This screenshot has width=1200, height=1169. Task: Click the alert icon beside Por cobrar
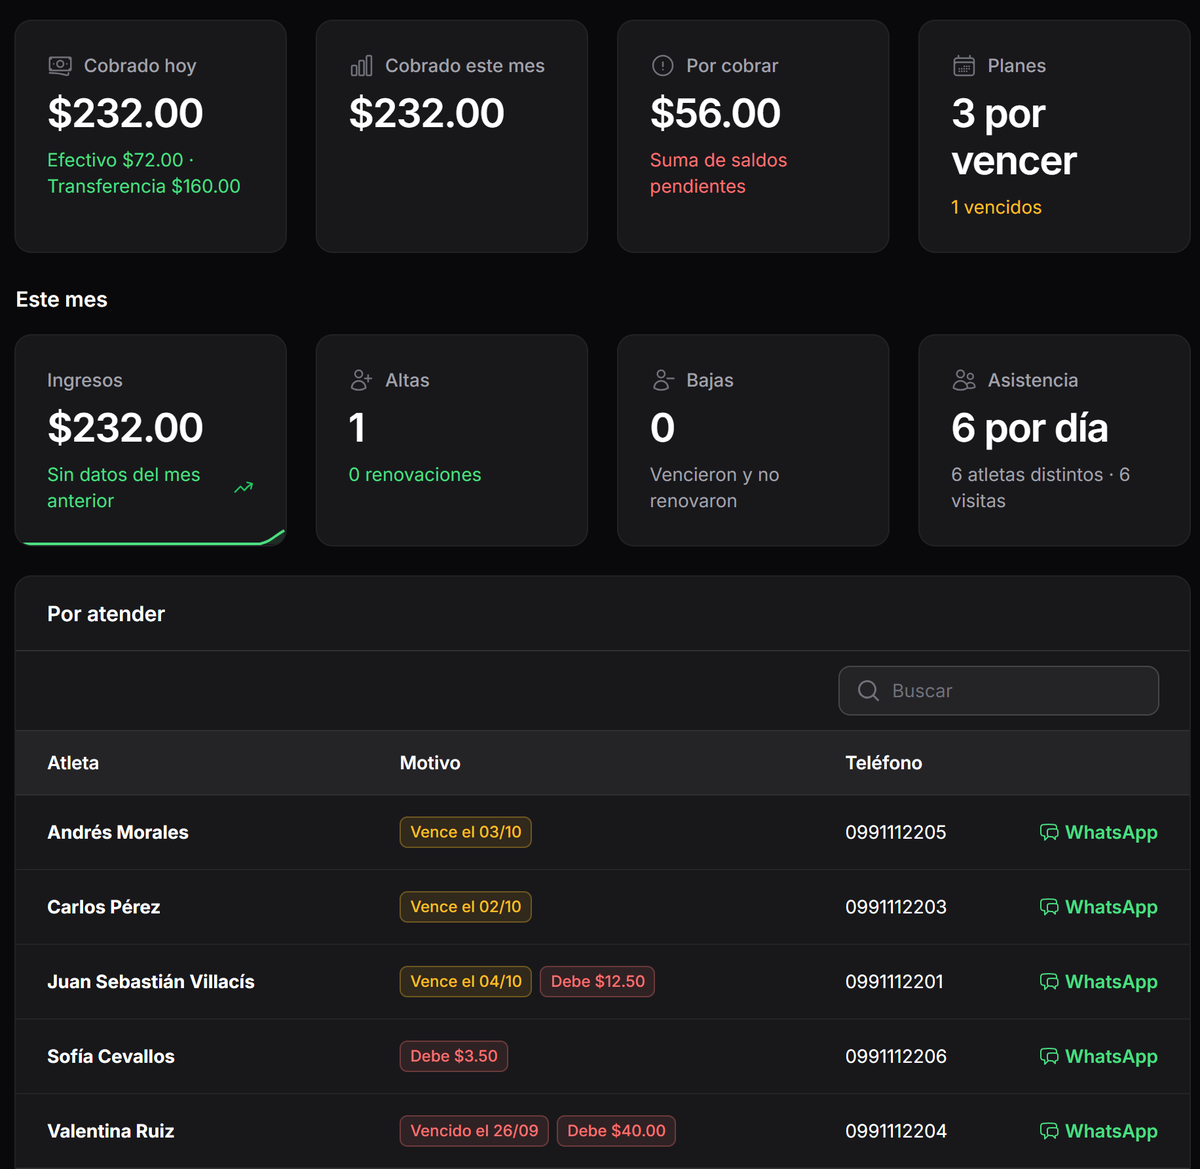[x=662, y=66]
